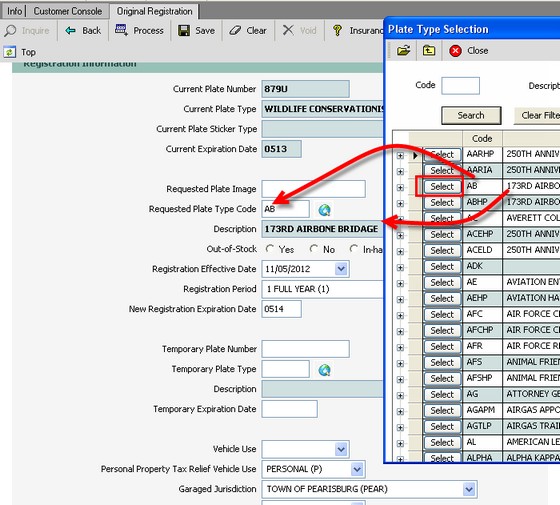Save using the floppy disk icon
The image size is (560, 505).
[184, 31]
